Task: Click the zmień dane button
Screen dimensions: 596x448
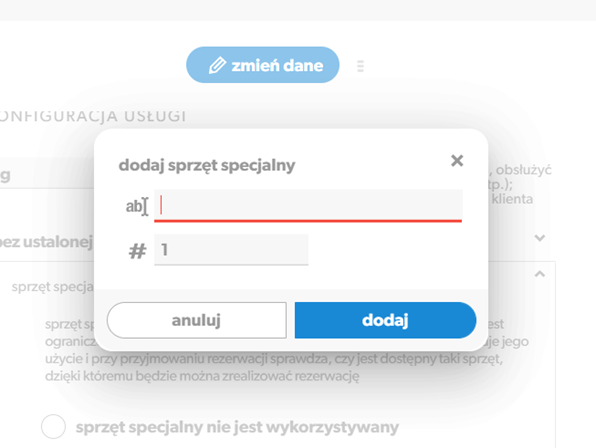Action: 263,65
